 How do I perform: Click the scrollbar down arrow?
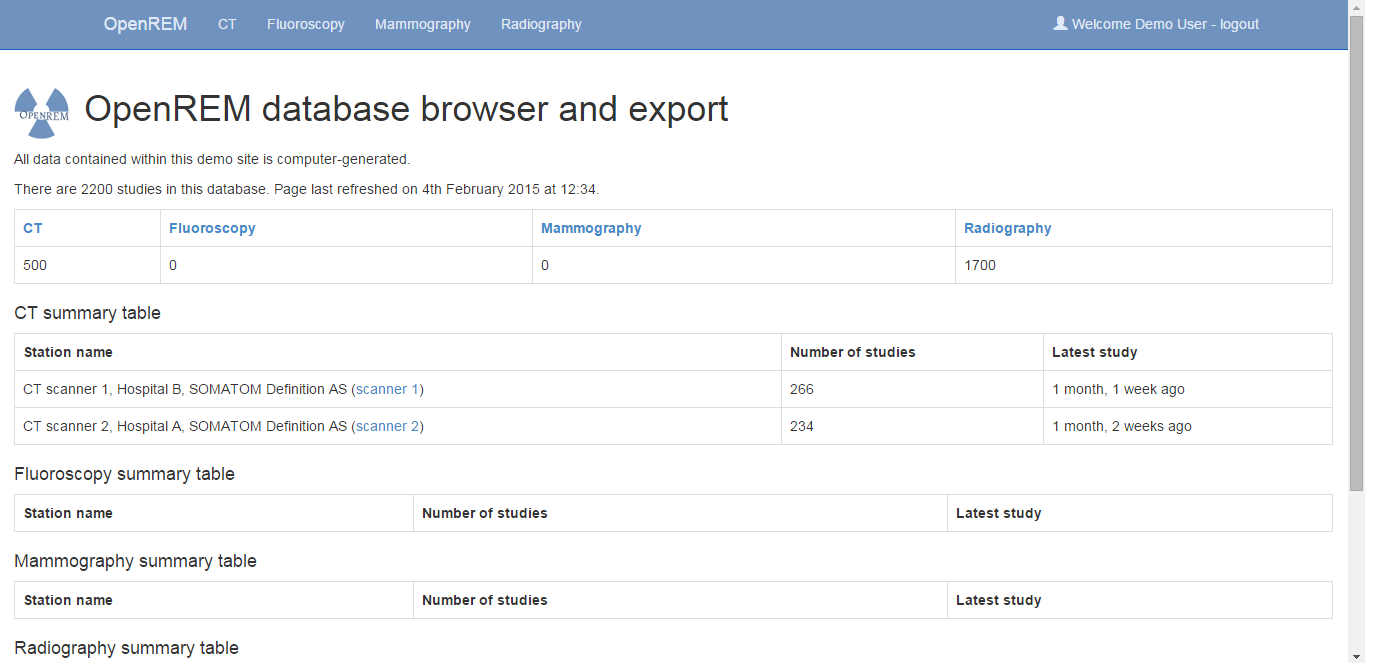1356,656
